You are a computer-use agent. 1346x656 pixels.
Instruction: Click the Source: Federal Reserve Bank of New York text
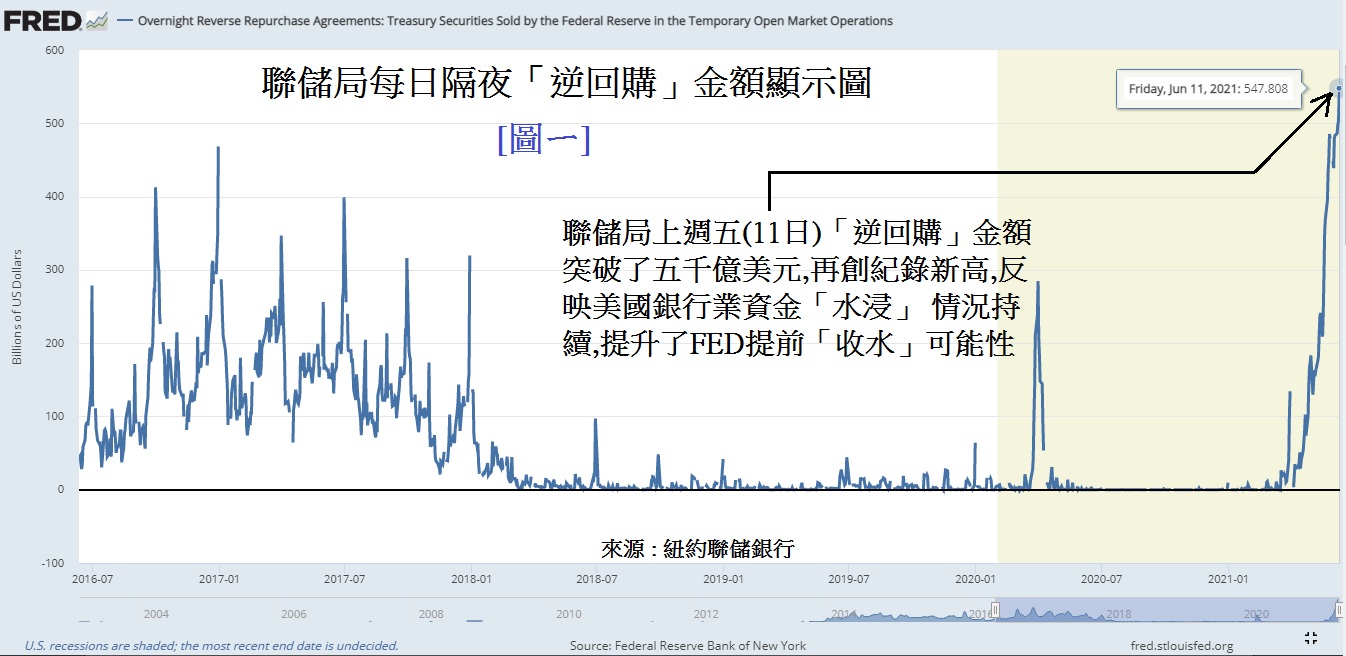click(687, 646)
